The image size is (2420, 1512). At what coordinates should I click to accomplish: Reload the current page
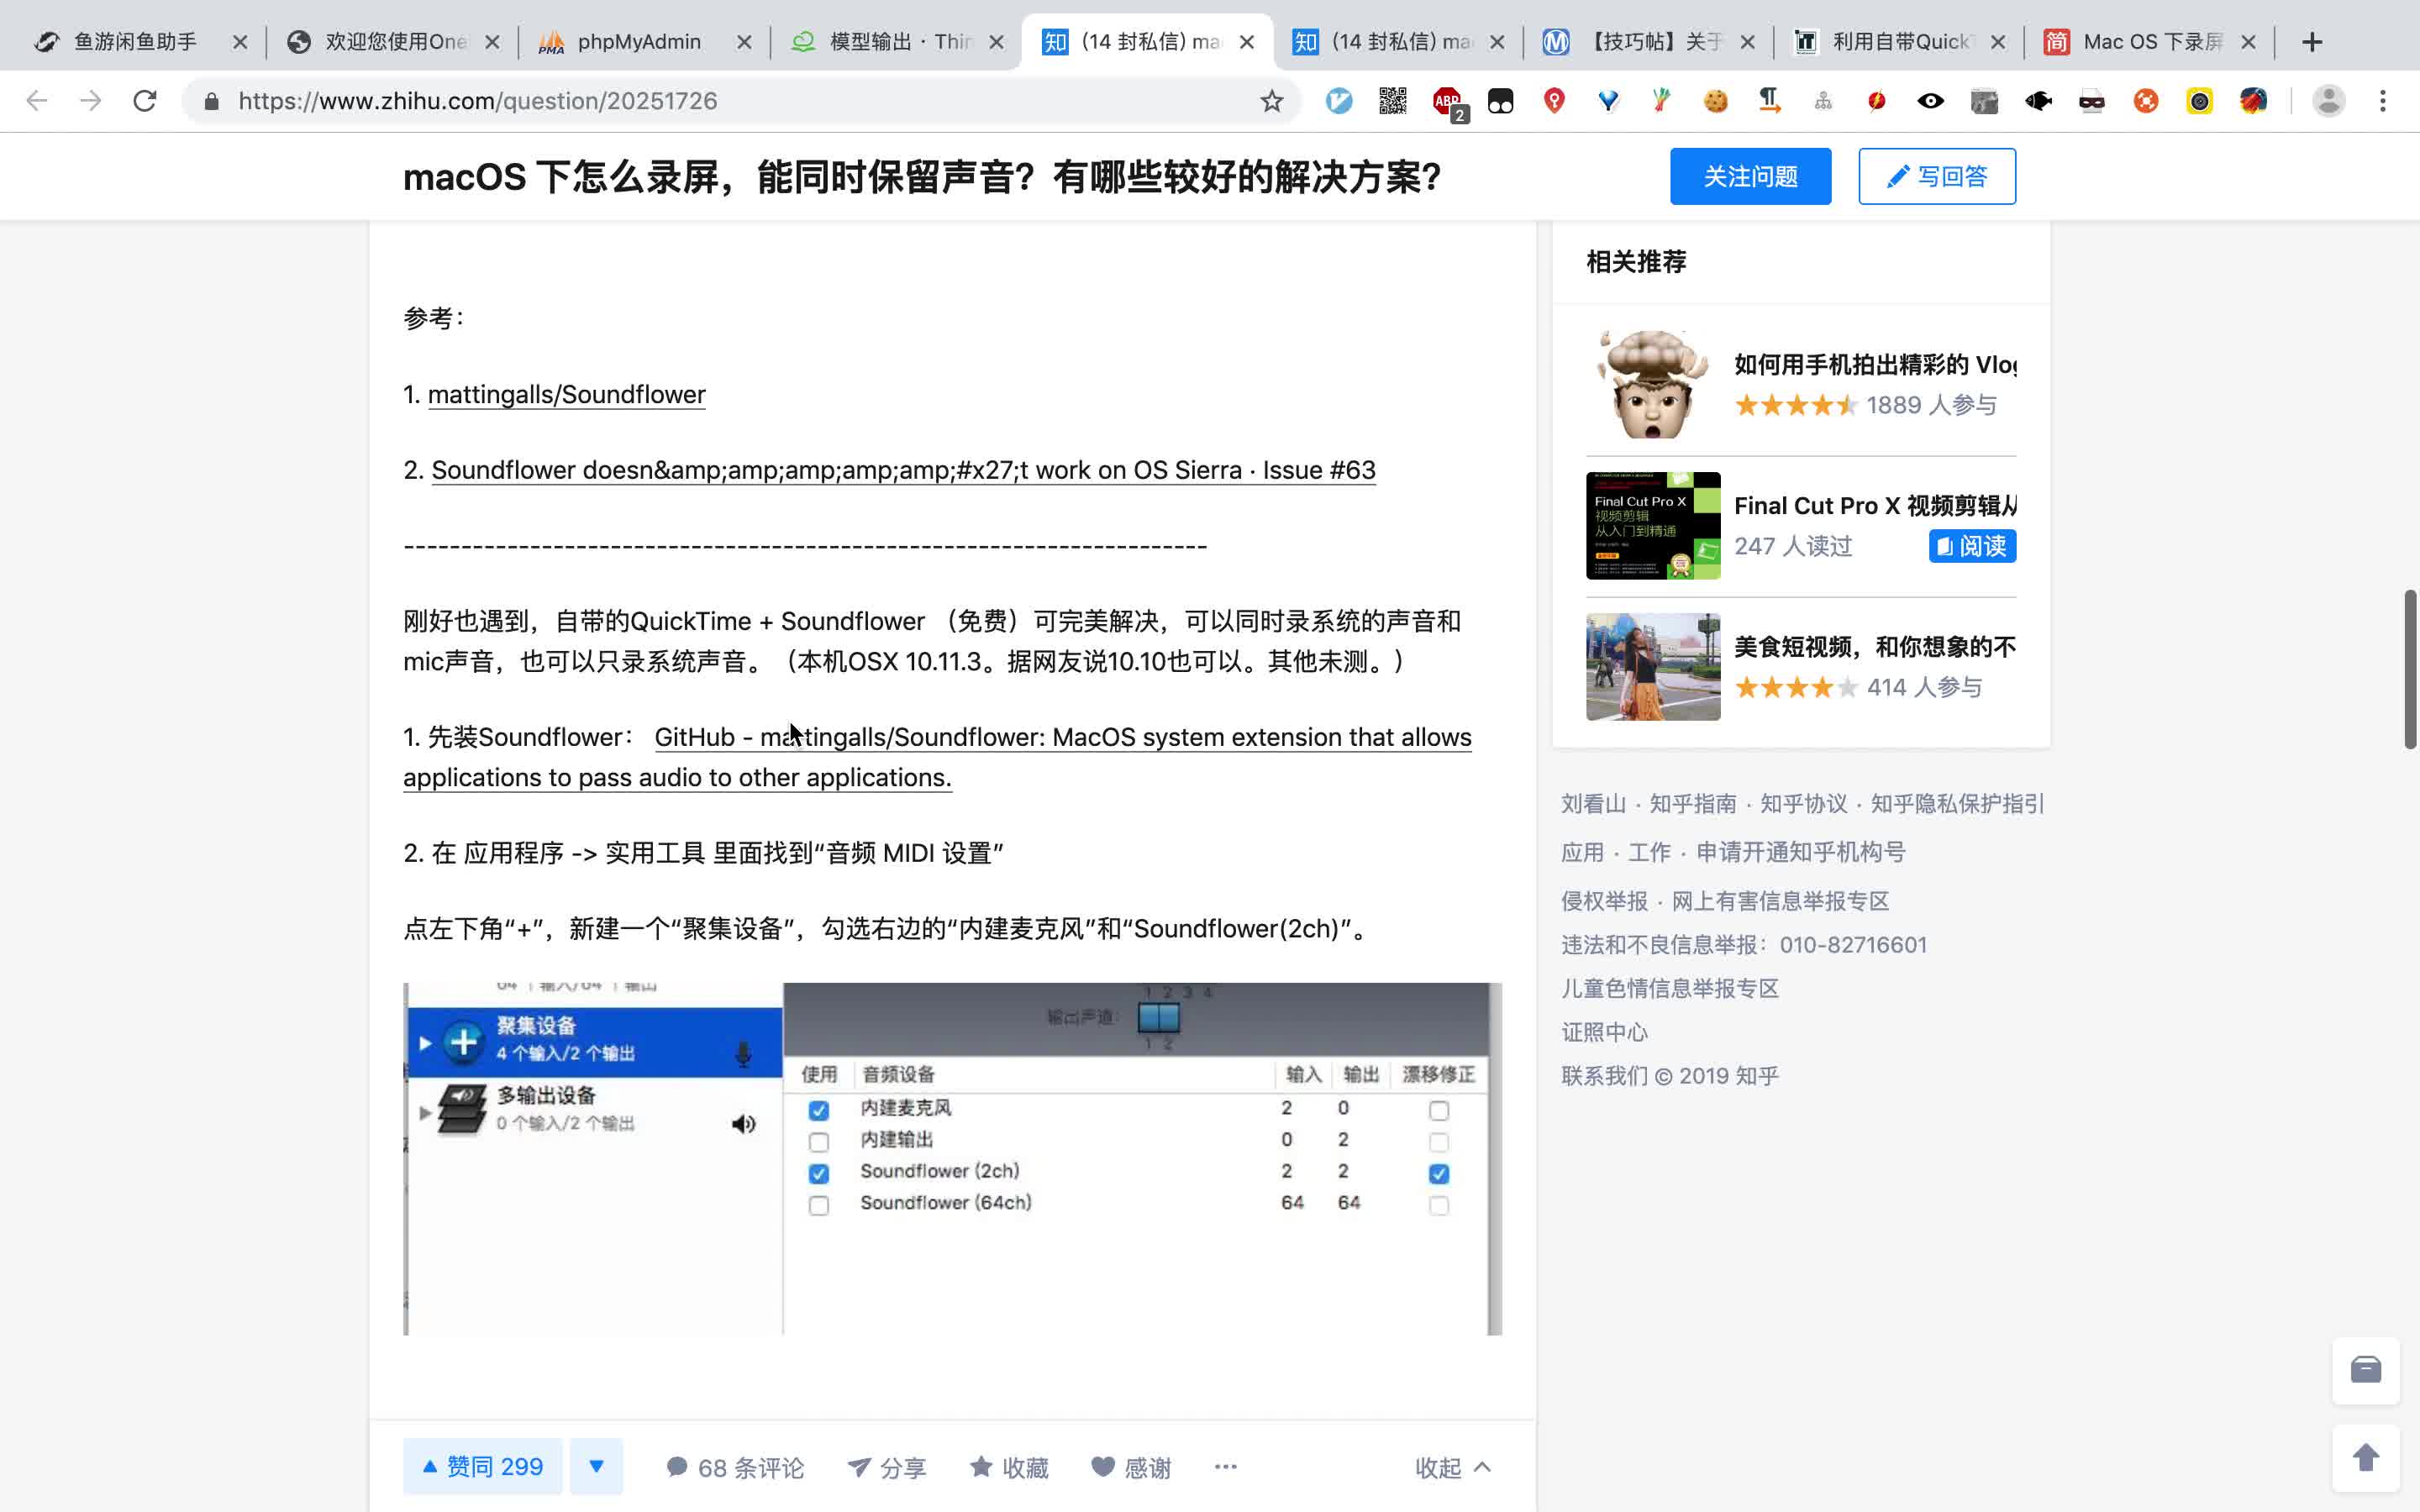(145, 101)
